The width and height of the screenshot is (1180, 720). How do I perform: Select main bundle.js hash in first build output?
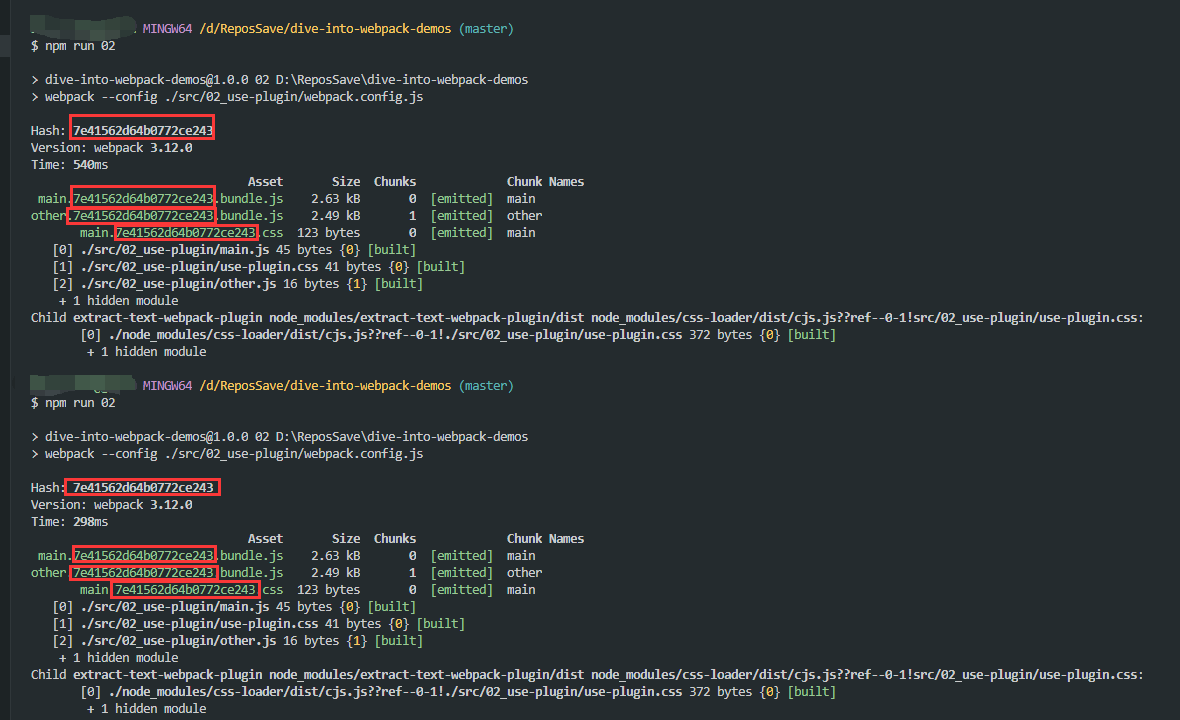click(143, 199)
